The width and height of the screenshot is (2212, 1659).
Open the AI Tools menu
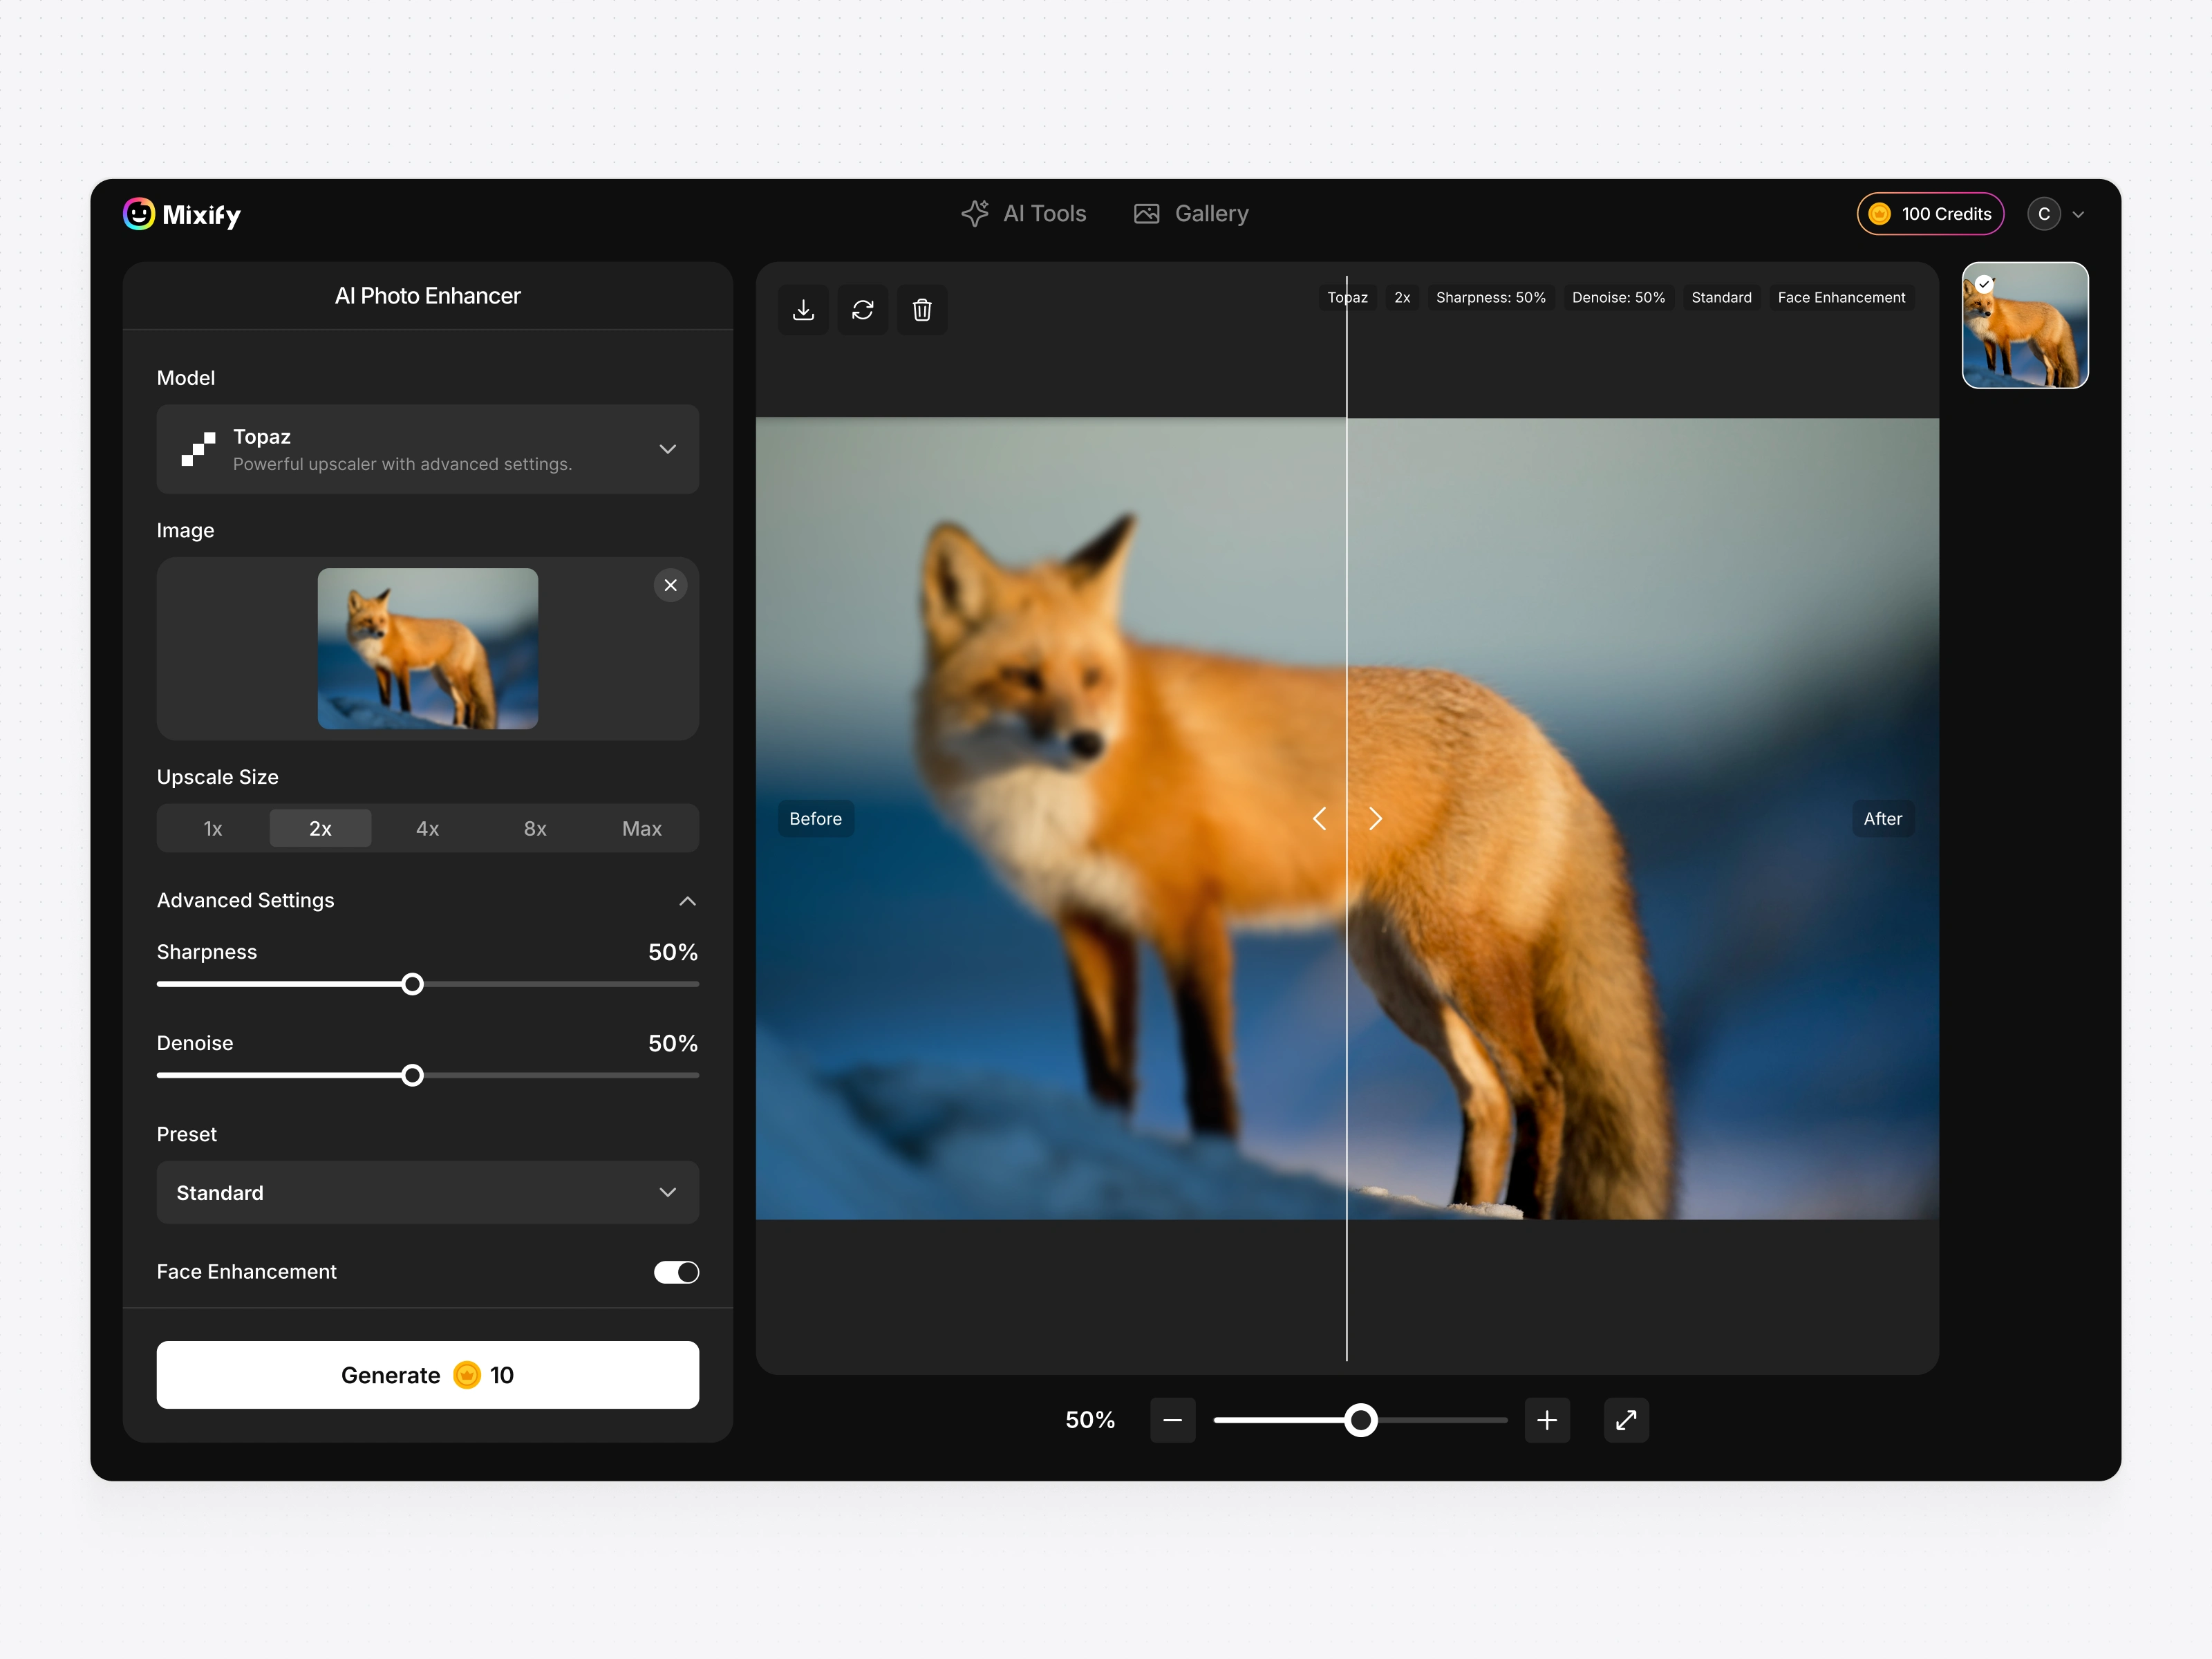[x=1024, y=214]
